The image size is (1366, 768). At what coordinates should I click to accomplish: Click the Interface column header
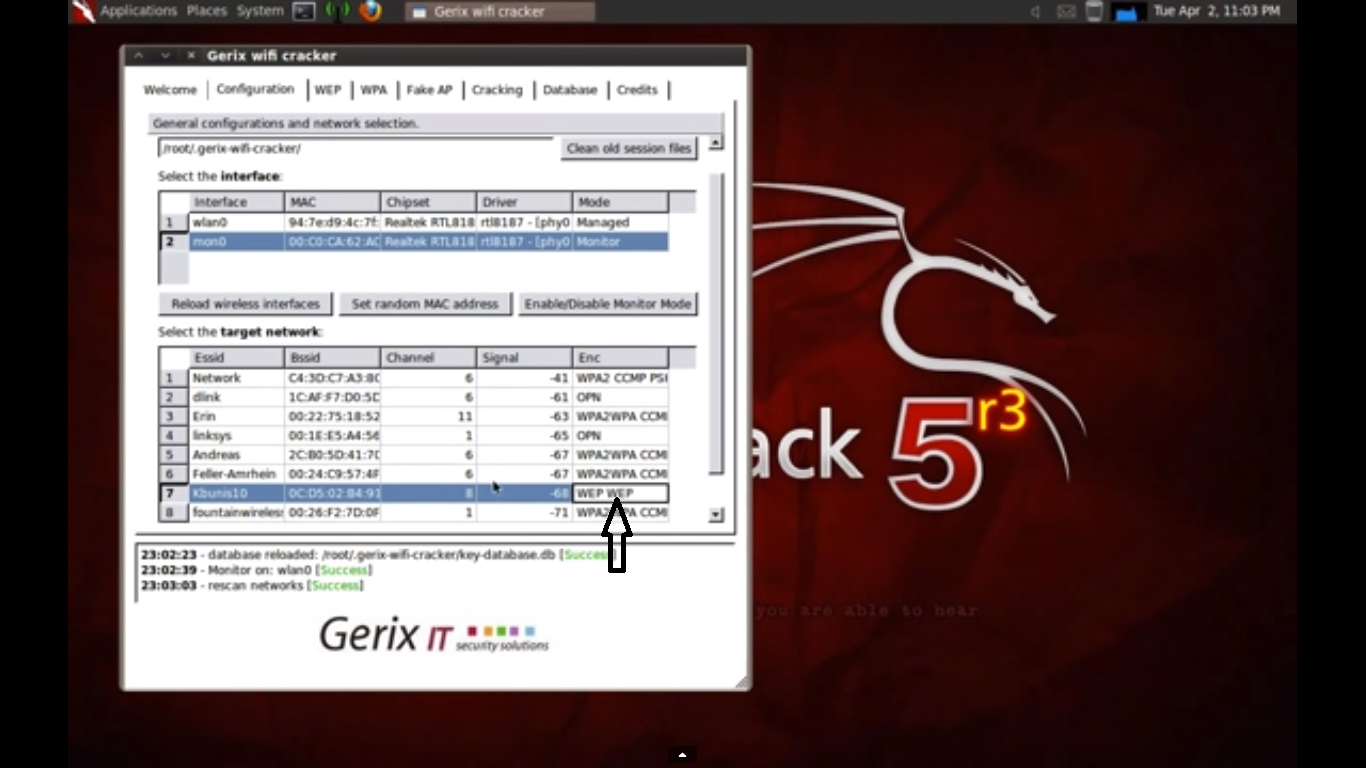(x=236, y=202)
